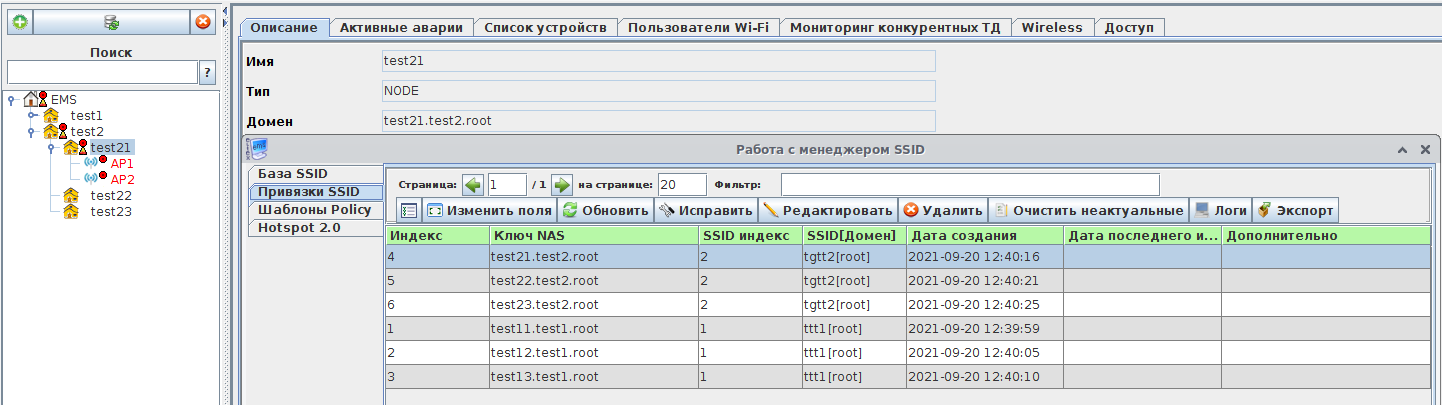Sort by Дата создания column header
Viewport: 1442px width, 405px height.
tap(985, 235)
